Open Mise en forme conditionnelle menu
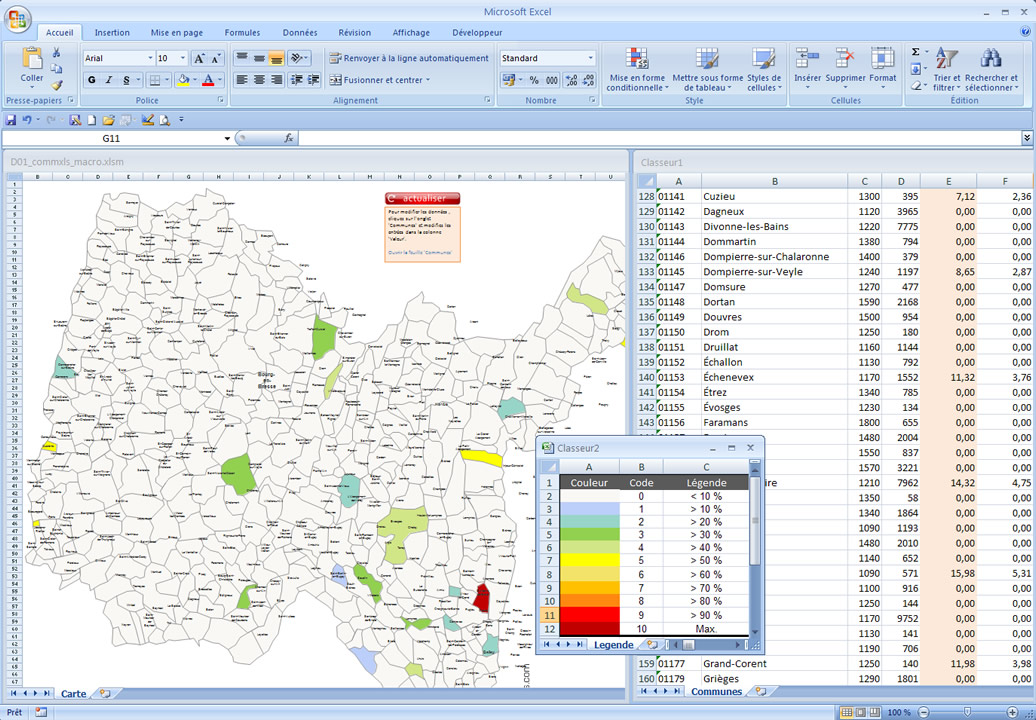 click(x=637, y=69)
